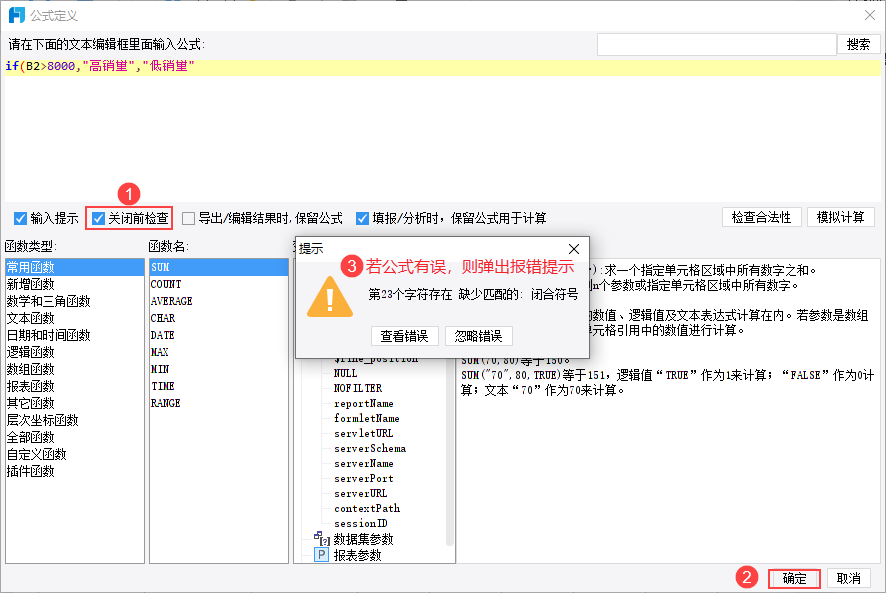Select reportName in the parameter tree
This screenshot has width=886, height=593.
[363, 403]
